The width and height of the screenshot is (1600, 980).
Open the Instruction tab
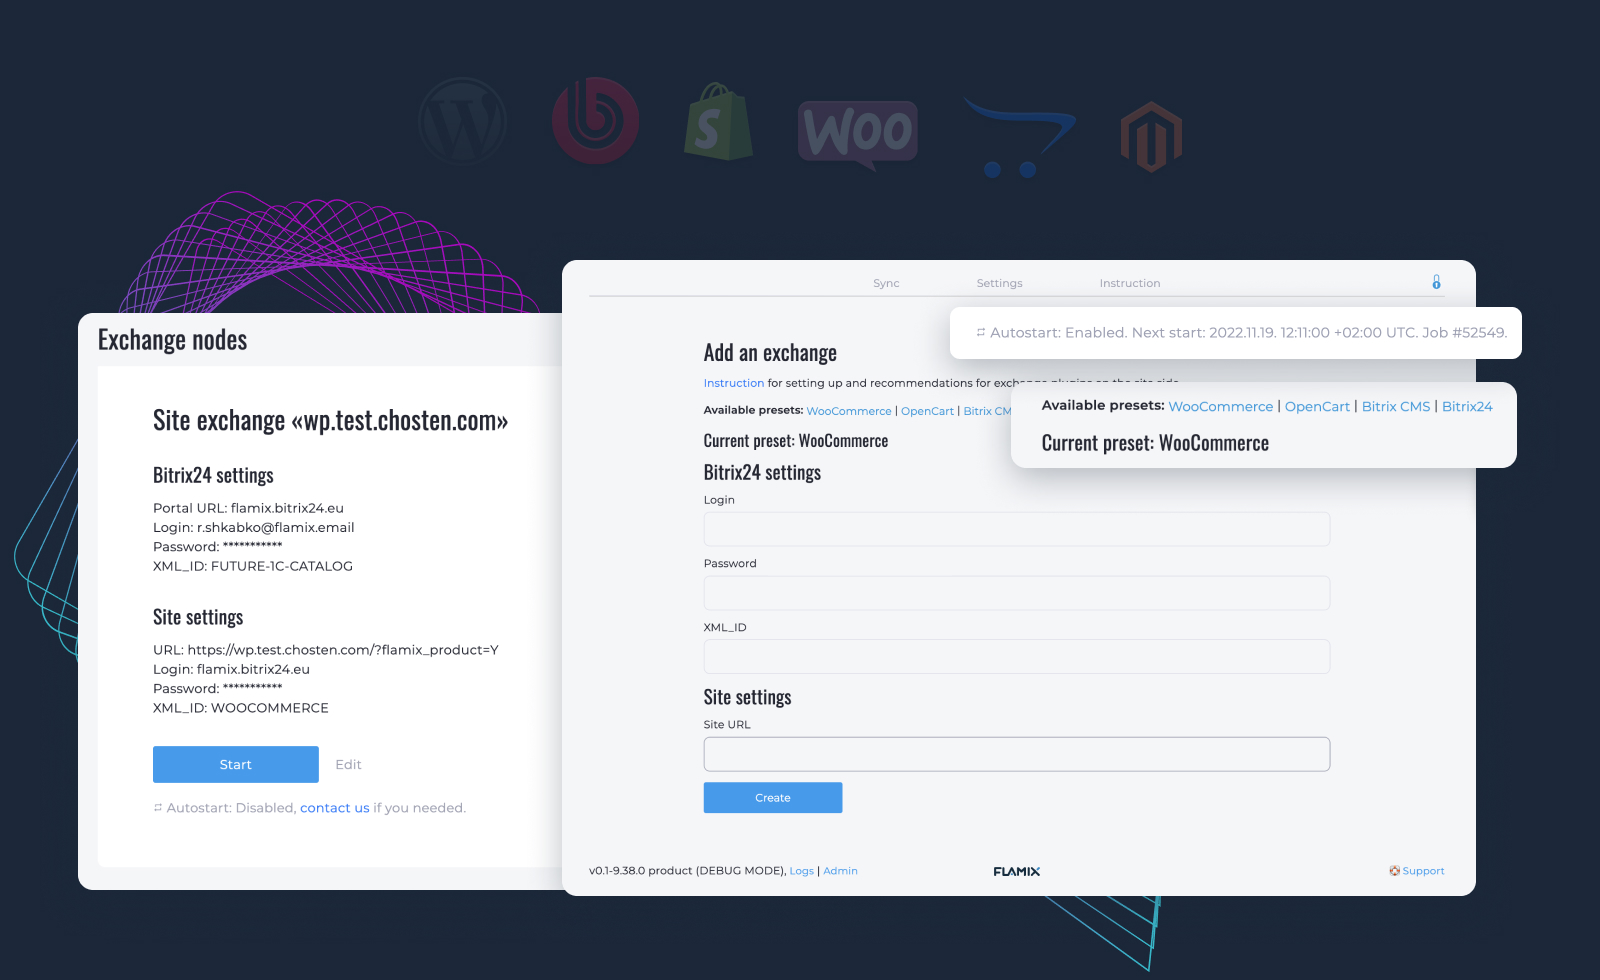click(x=1130, y=283)
